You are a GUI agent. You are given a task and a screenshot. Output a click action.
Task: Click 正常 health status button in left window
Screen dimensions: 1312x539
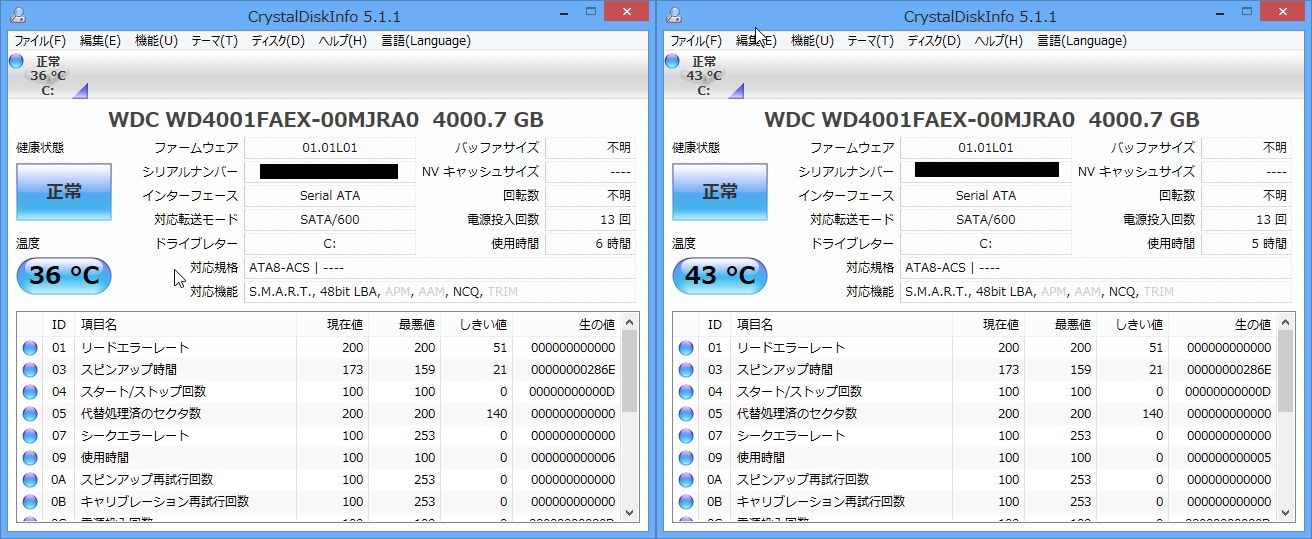click(x=64, y=192)
